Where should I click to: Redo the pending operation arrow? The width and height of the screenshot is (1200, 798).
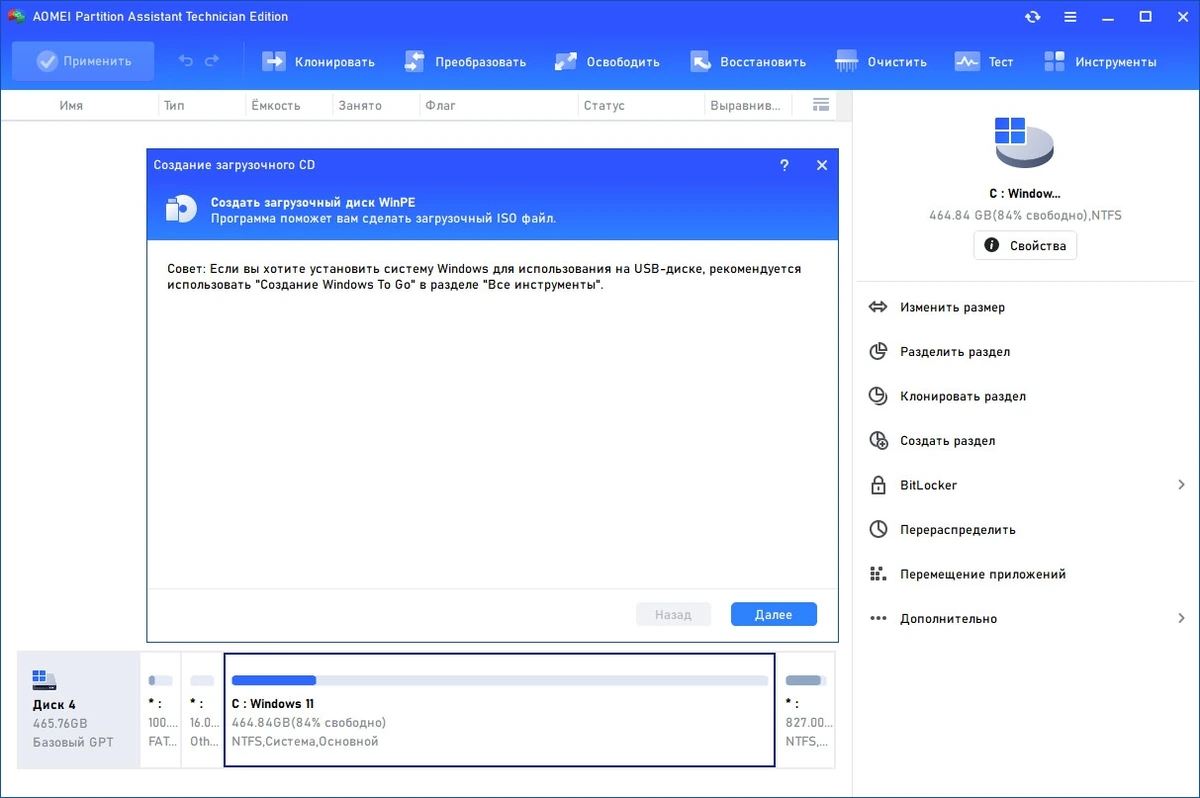coord(212,61)
